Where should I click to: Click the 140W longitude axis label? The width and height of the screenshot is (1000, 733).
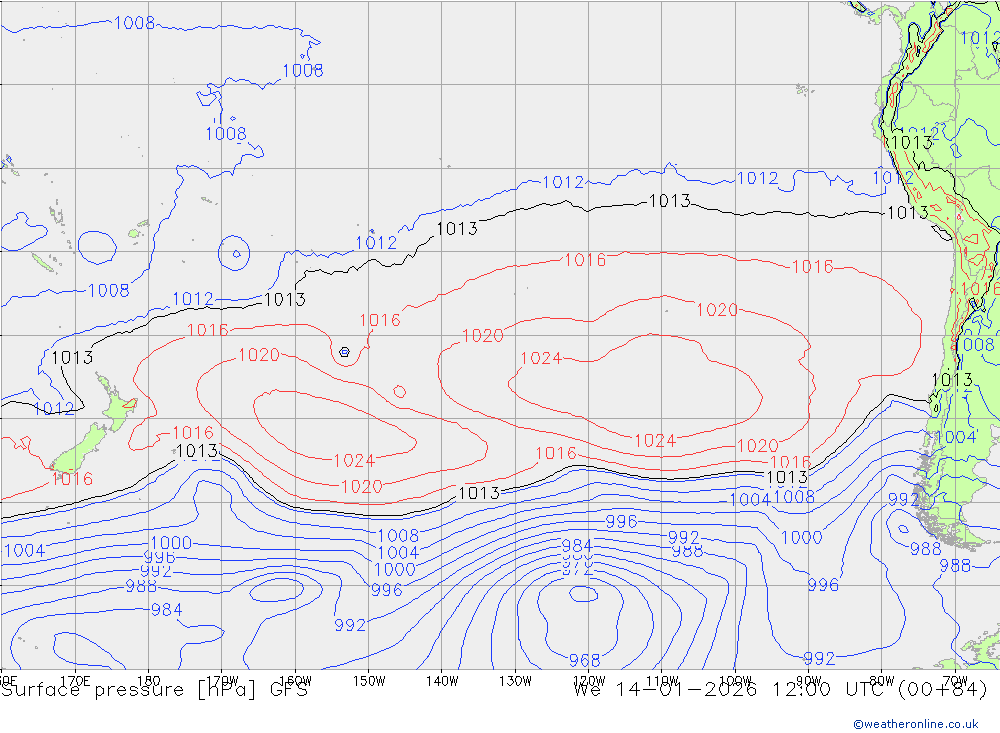(442, 681)
